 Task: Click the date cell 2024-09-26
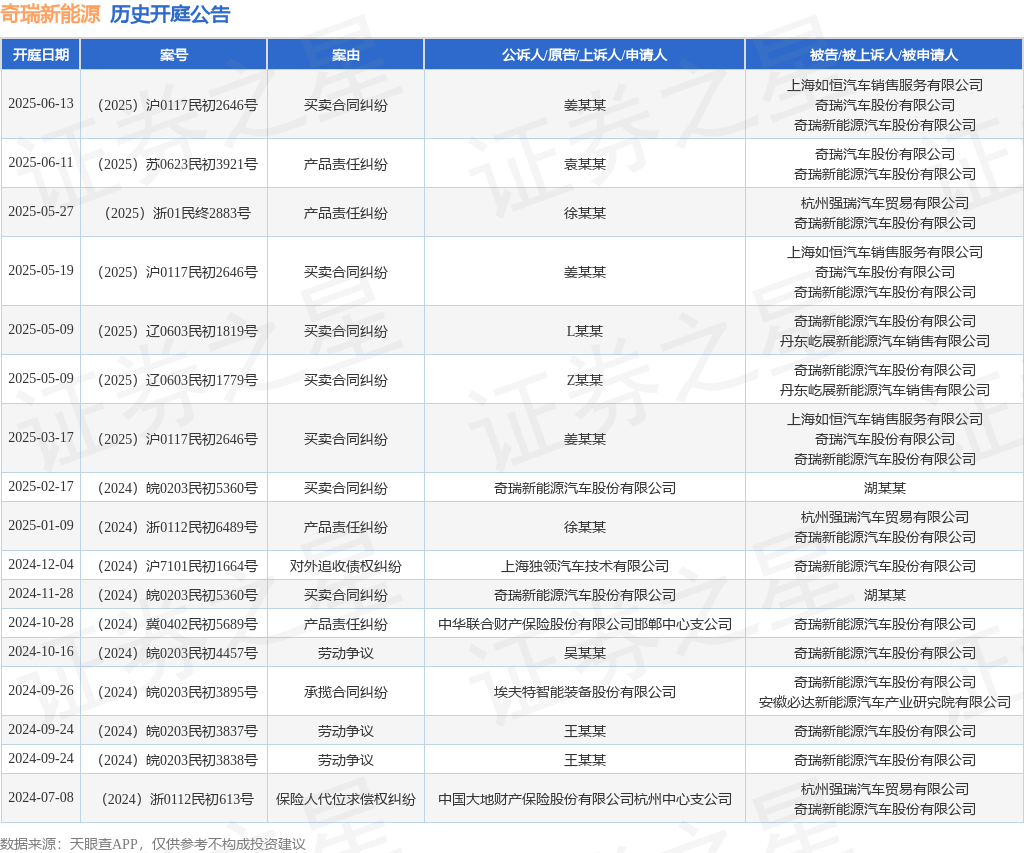click(40, 690)
